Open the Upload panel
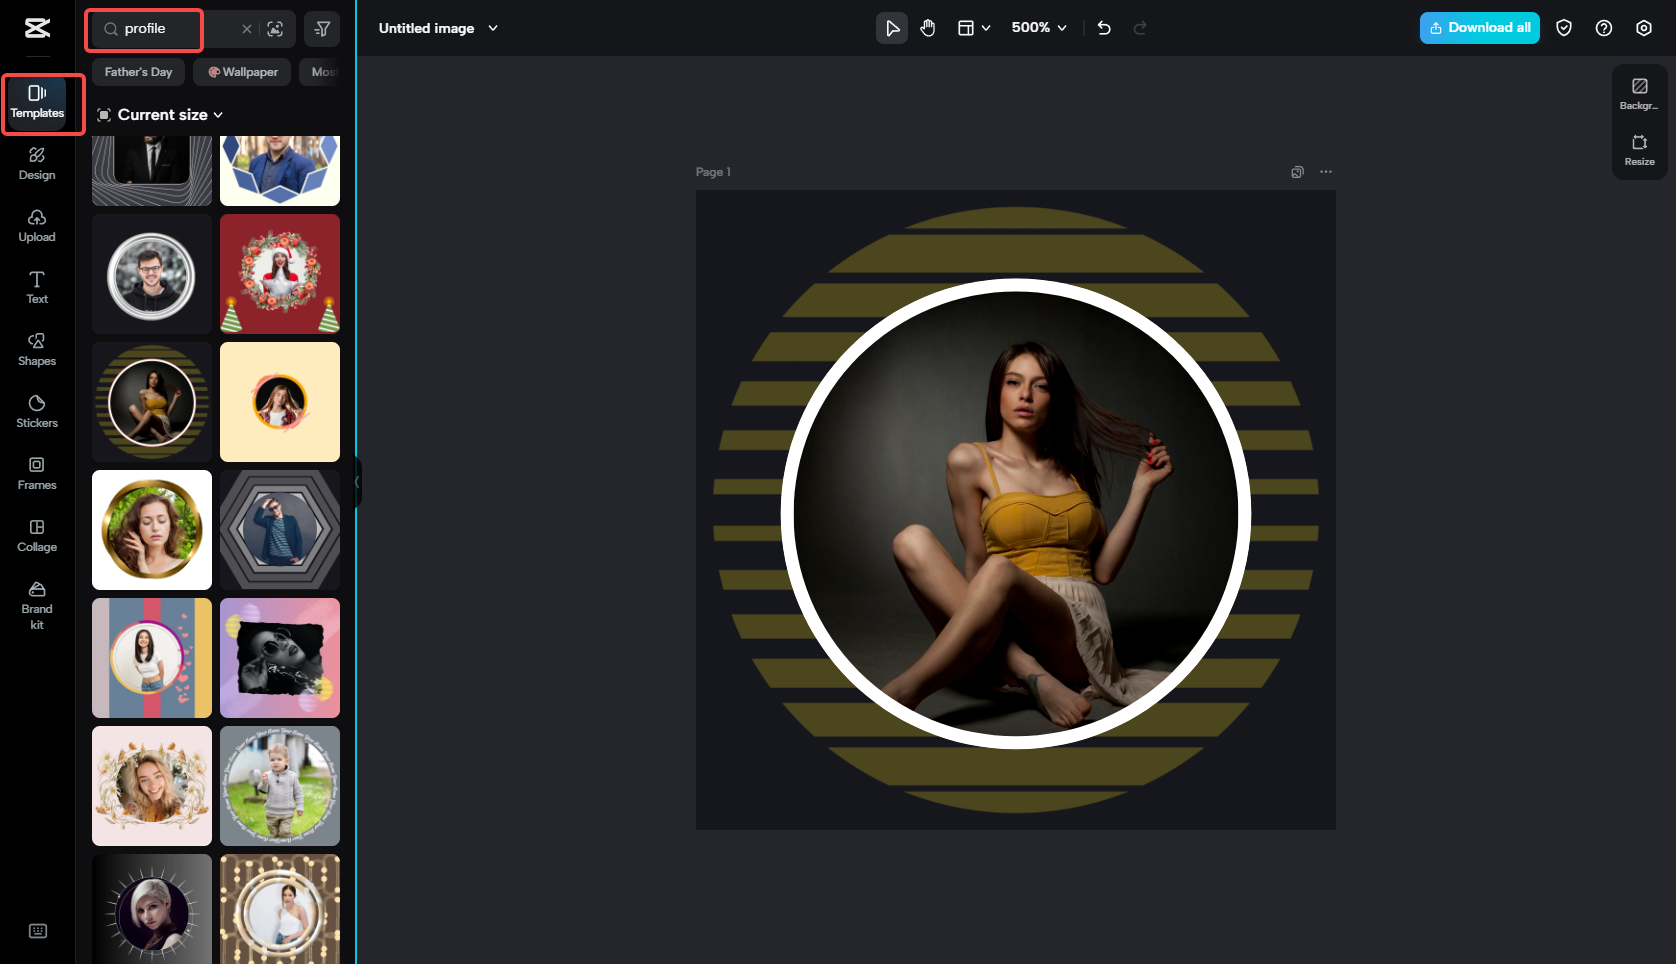 coord(36,226)
